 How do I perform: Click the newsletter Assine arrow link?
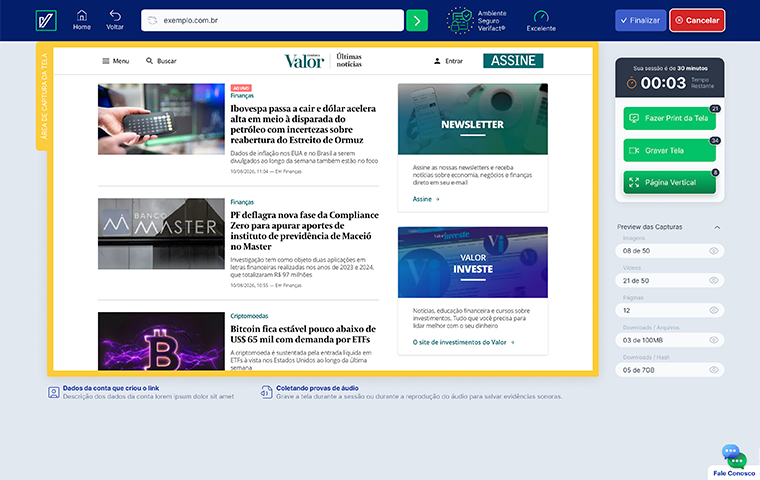[426, 199]
